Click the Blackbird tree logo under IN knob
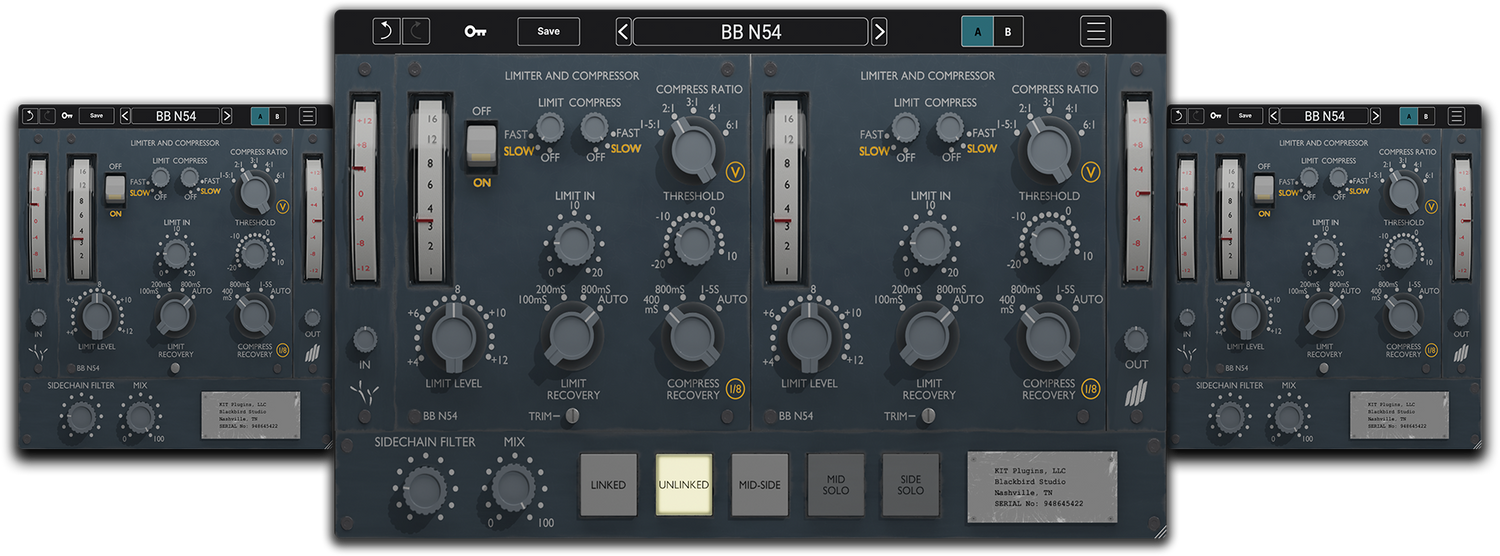The image size is (1500, 556). pyautogui.click(x=364, y=394)
